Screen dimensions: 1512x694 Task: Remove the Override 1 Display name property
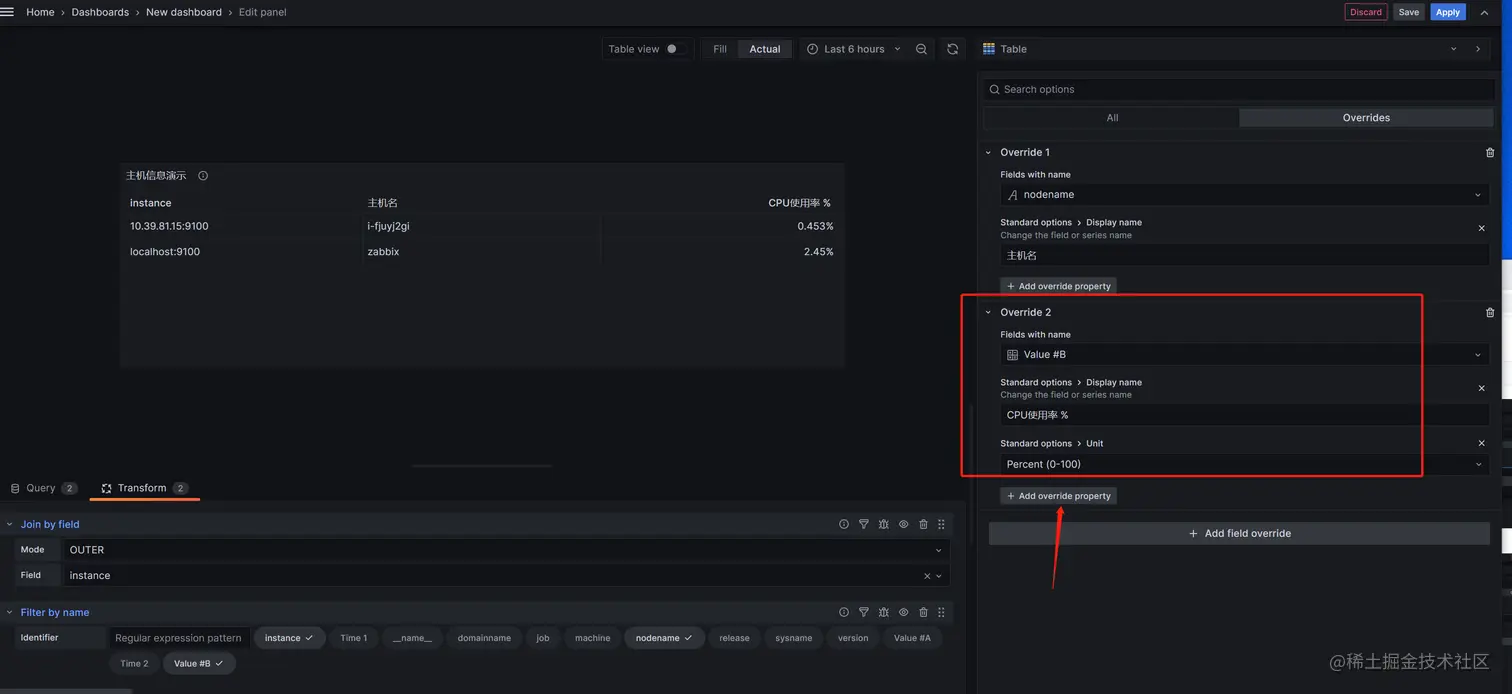point(1482,229)
